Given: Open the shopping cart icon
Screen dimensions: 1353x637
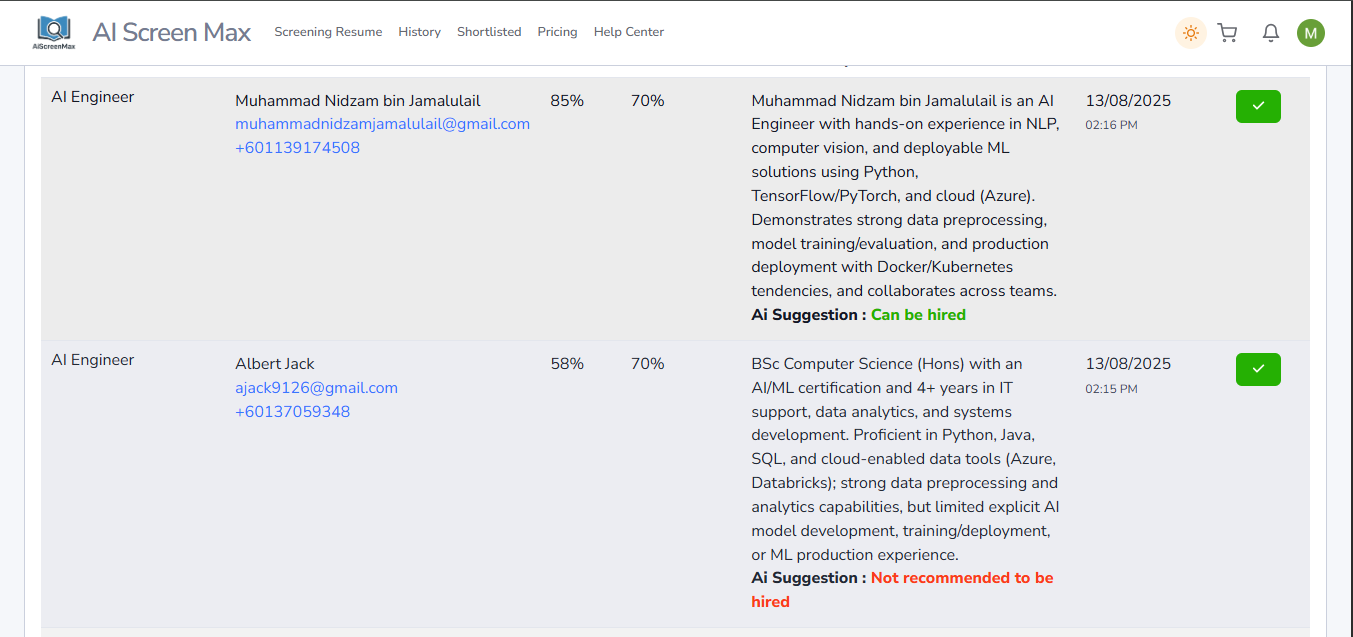Looking at the screenshot, I should [1227, 33].
